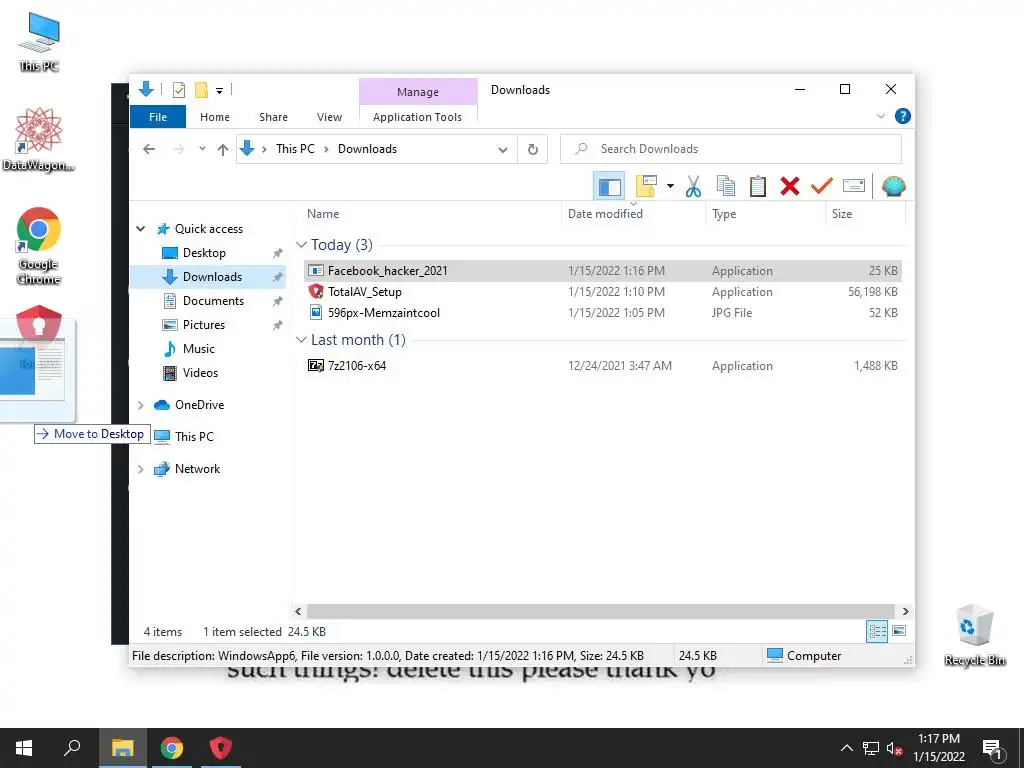Viewport: 1024px width, 768px height.
Task: Open the Application Tools tab
Action: (x=417, y=117)
